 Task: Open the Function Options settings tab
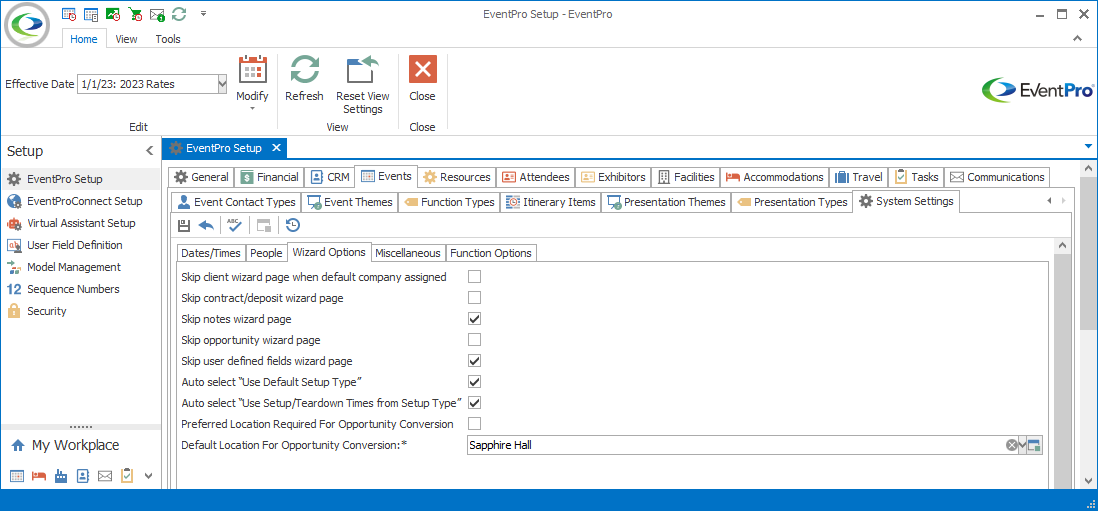tap(492, 253)
